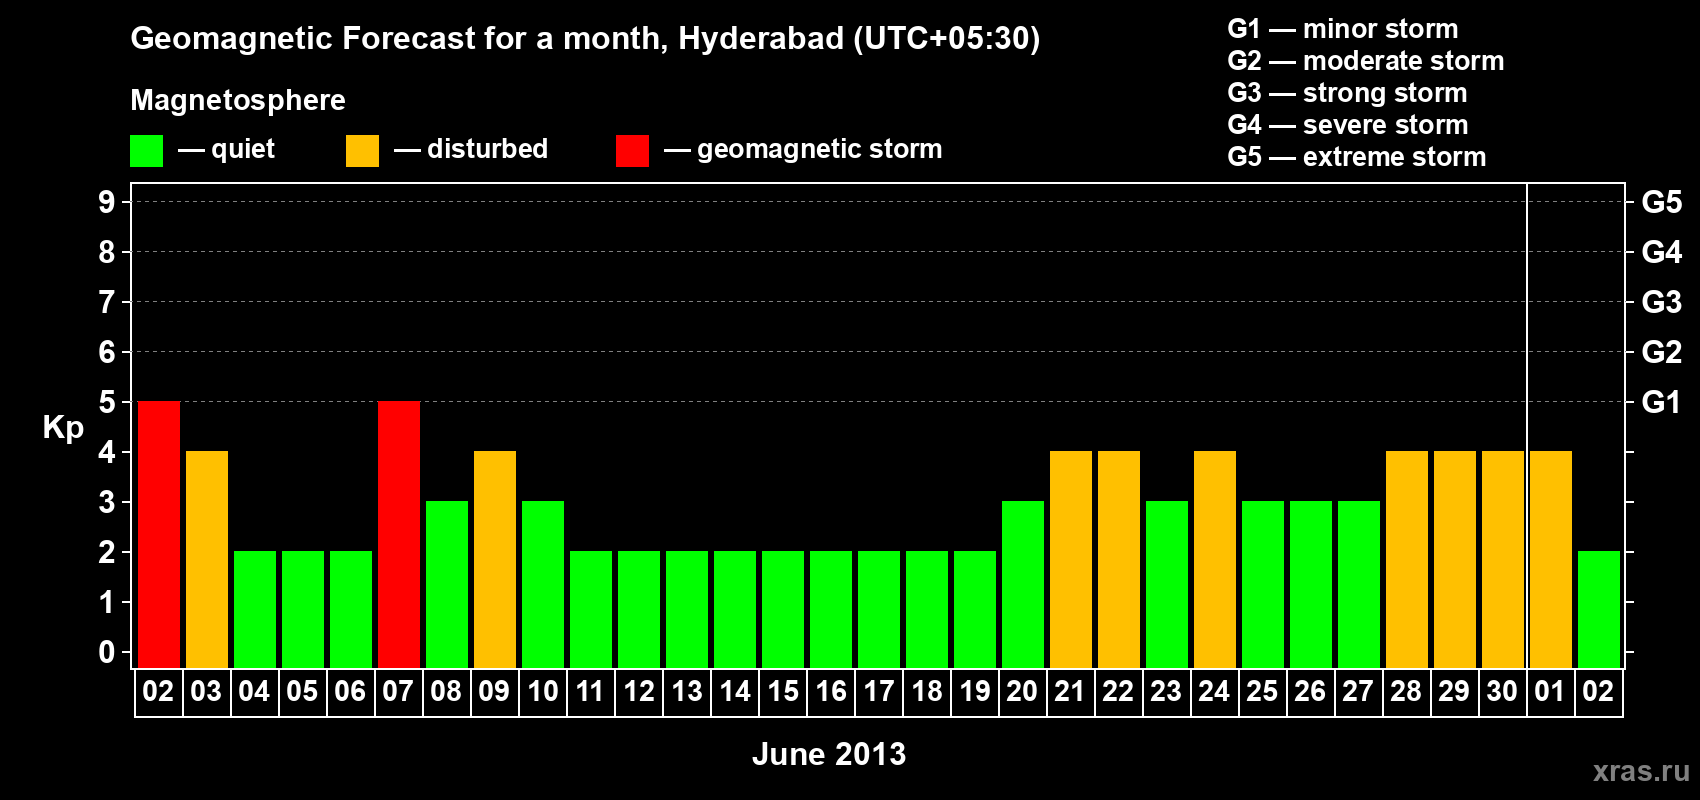Click the G1 minor storm legend line
1700x800 pixels.
click(1343, 29)
